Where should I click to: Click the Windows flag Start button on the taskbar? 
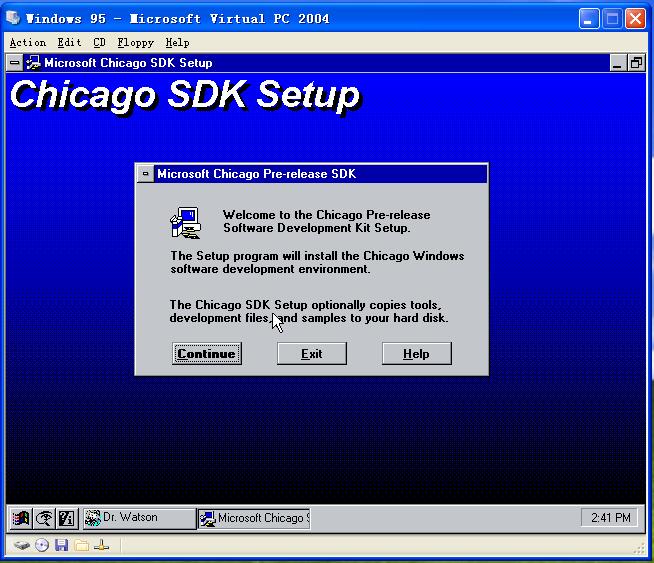20,518
